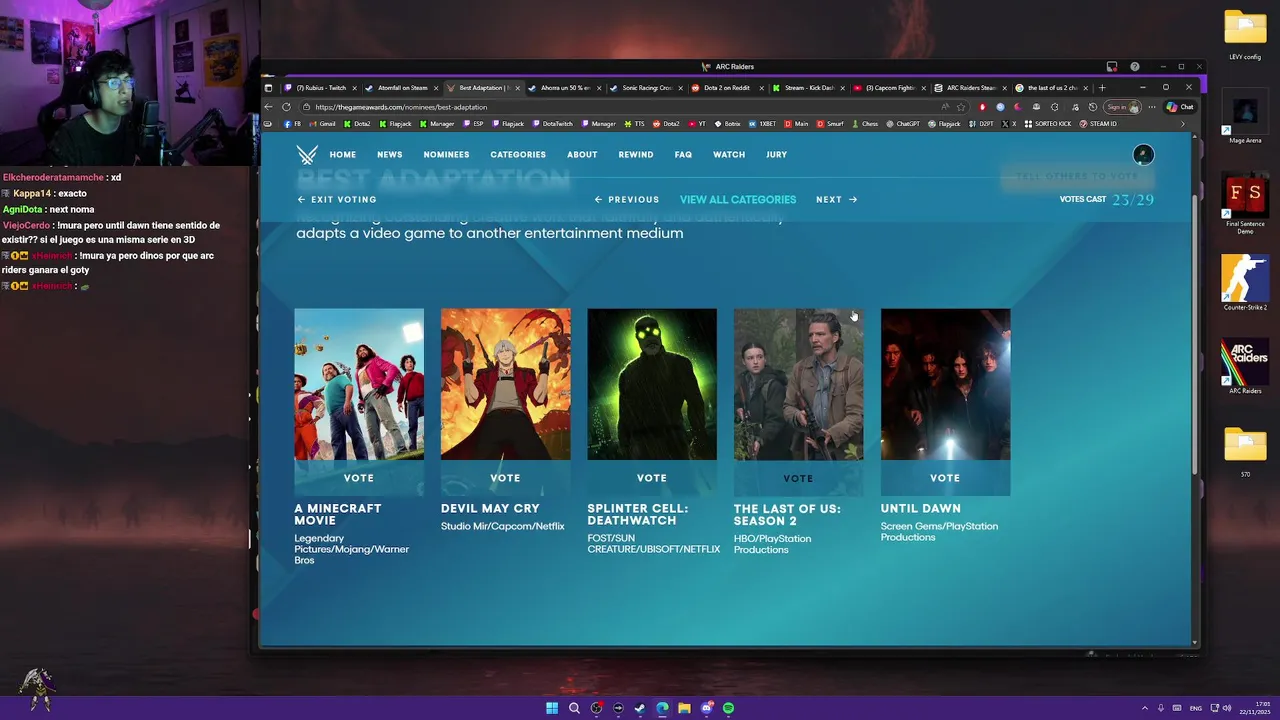
Task: Show hidden system tray icons chevron
Action: point(1145,708)
